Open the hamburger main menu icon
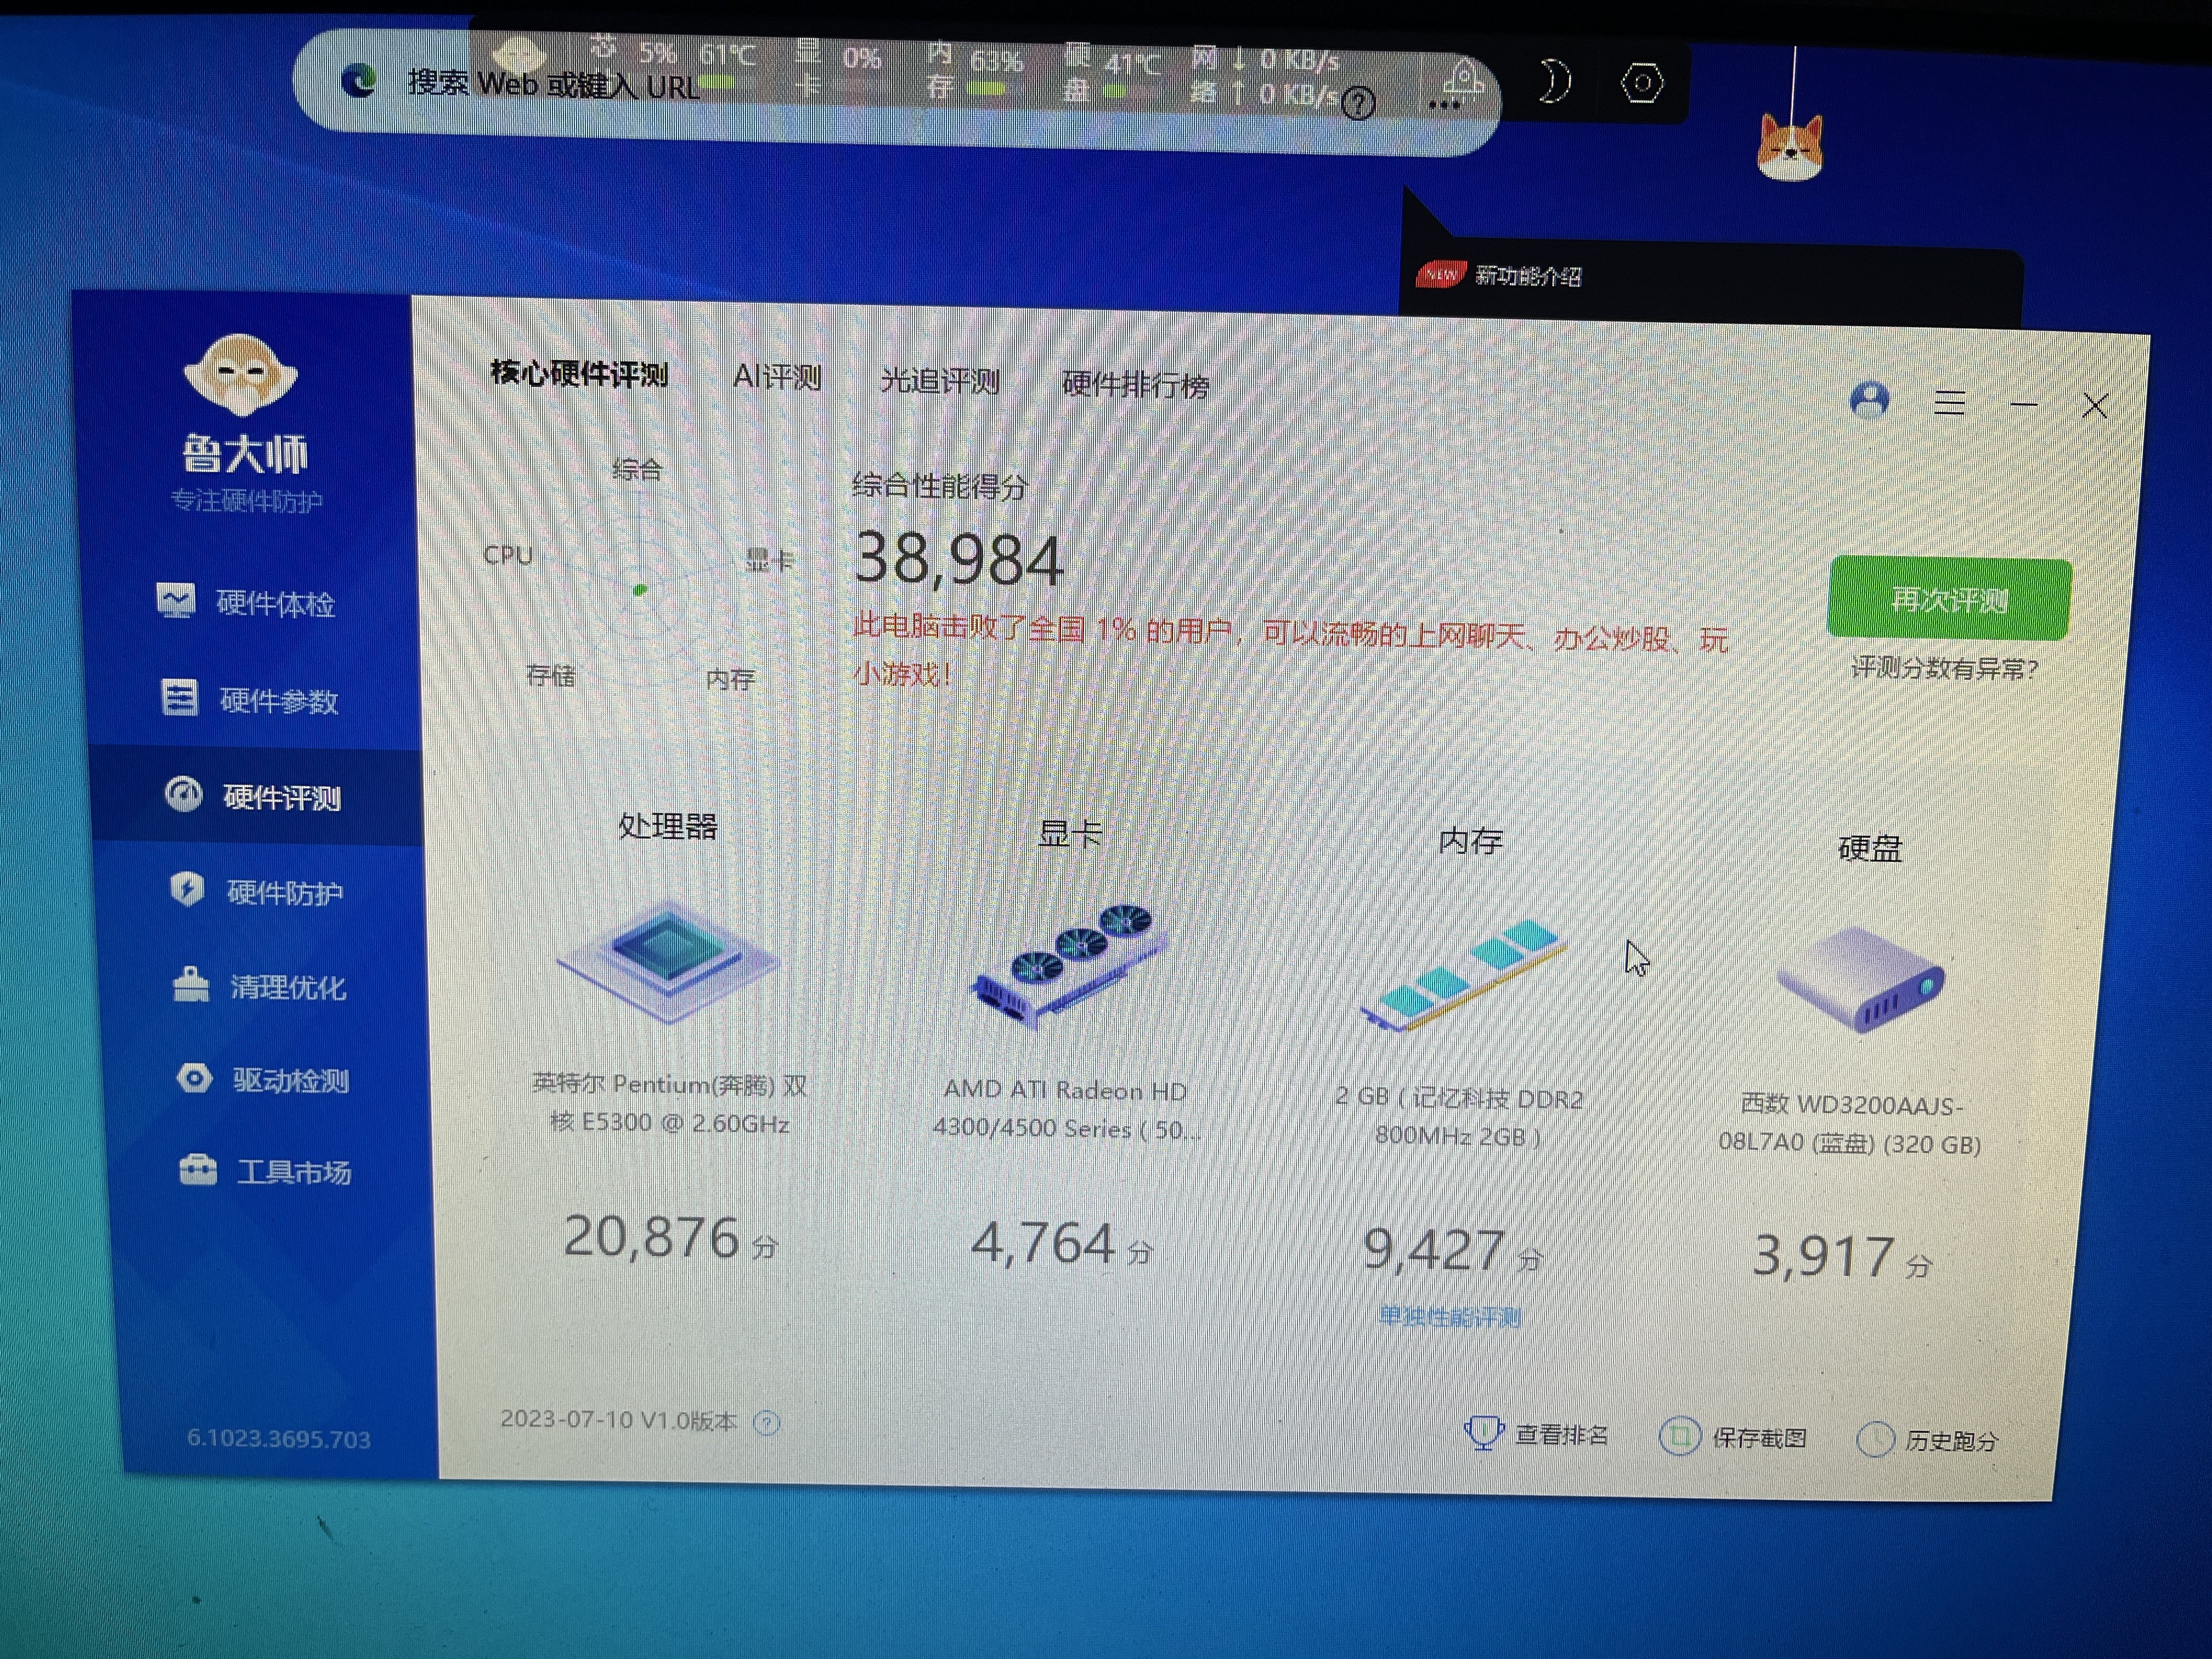 1949,403
